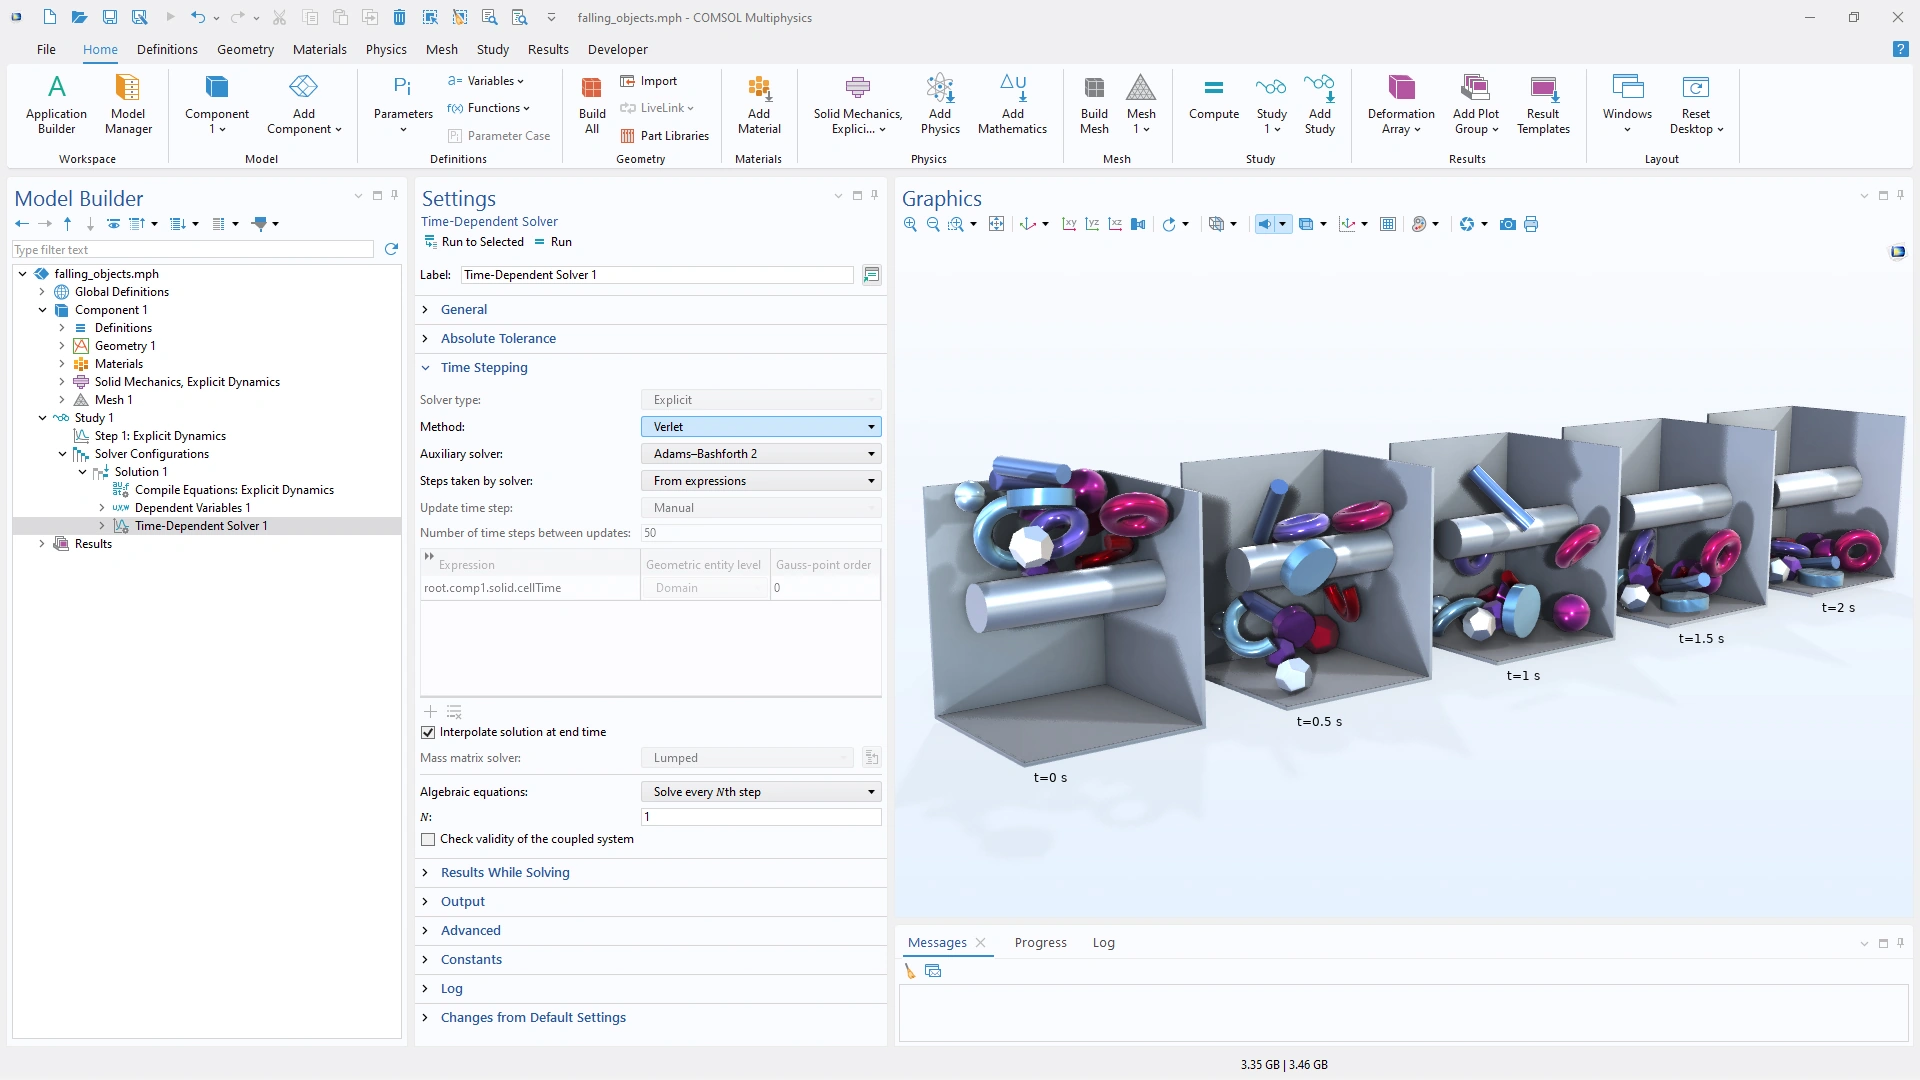The image size is (1920, 1080).
Task: Click the Print graphics icon
Action: (1531, 225)
